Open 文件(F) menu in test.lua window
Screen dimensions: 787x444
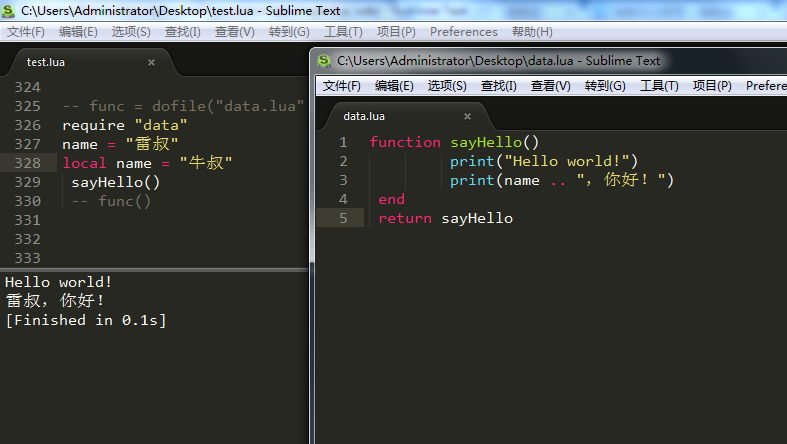coord(26,32)
